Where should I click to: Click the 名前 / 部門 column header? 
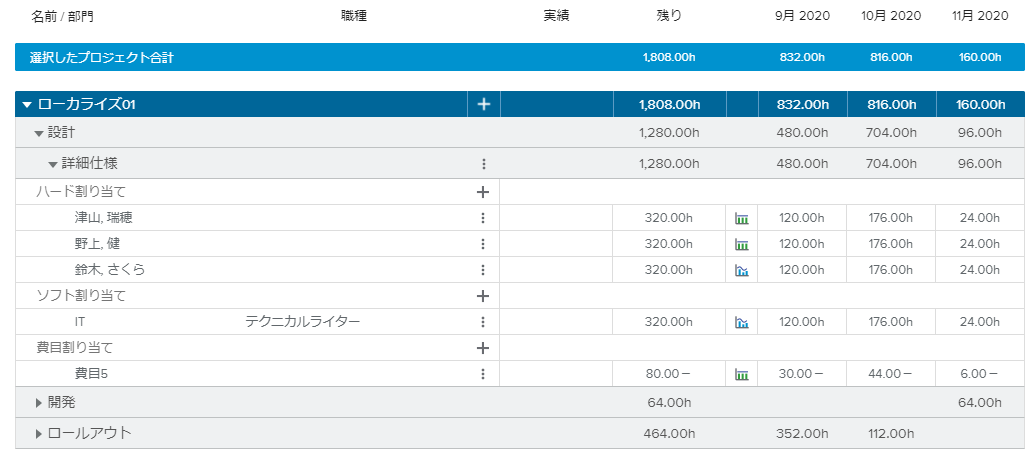pos(62,16)
